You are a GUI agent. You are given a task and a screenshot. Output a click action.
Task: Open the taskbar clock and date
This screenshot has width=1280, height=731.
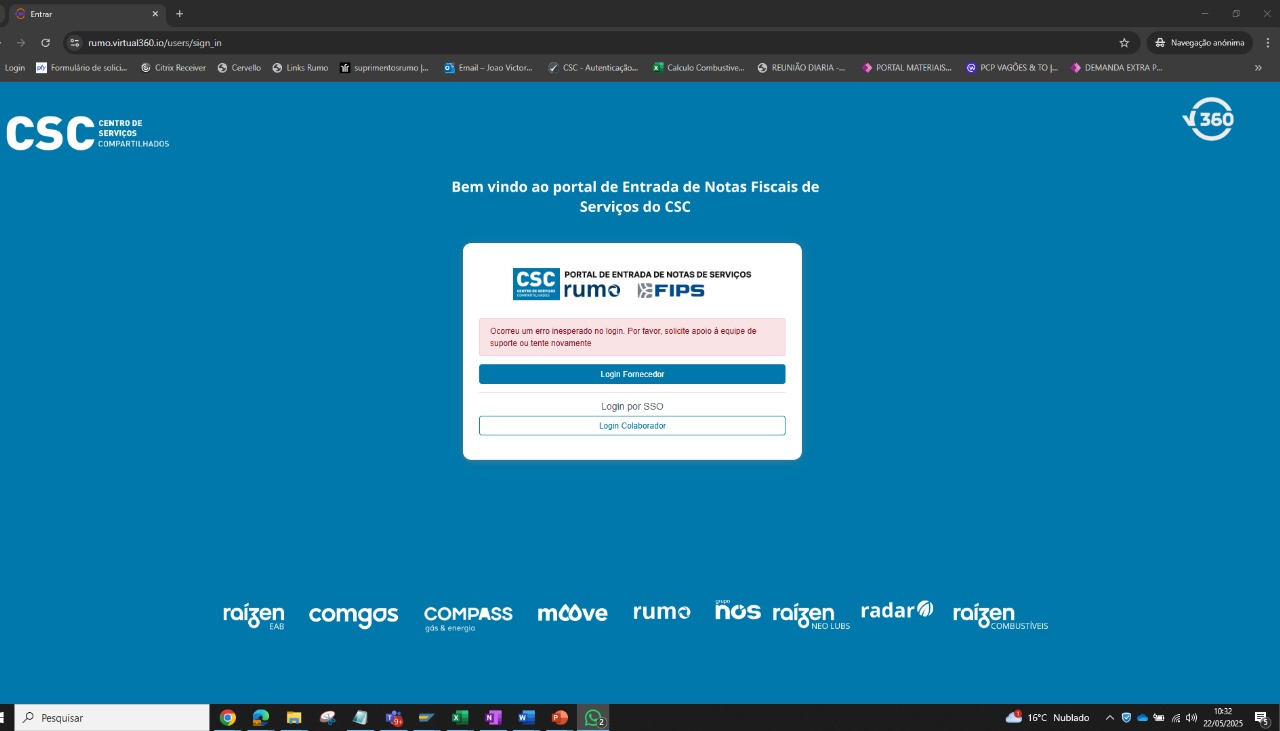1222,718
